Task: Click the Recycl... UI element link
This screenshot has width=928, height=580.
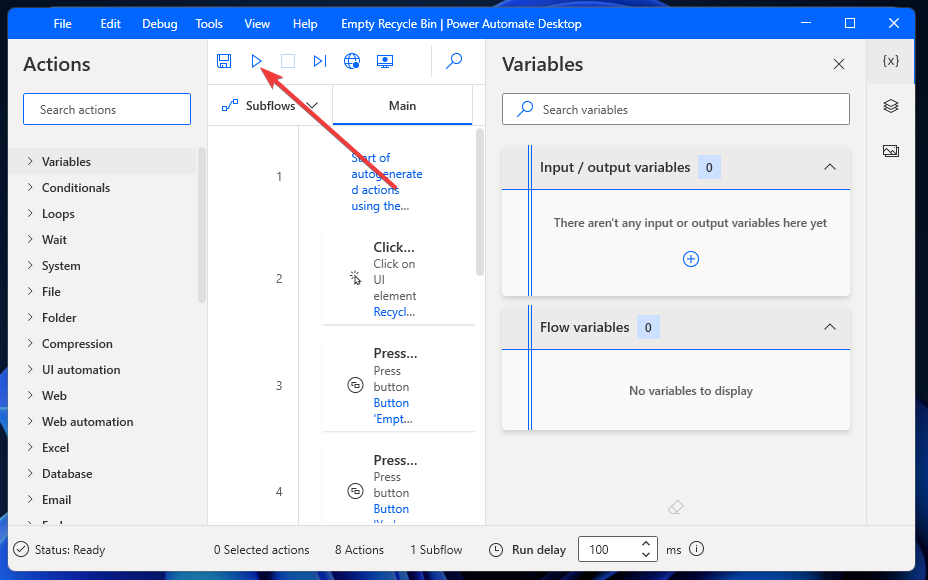Action: pos(394,312)
